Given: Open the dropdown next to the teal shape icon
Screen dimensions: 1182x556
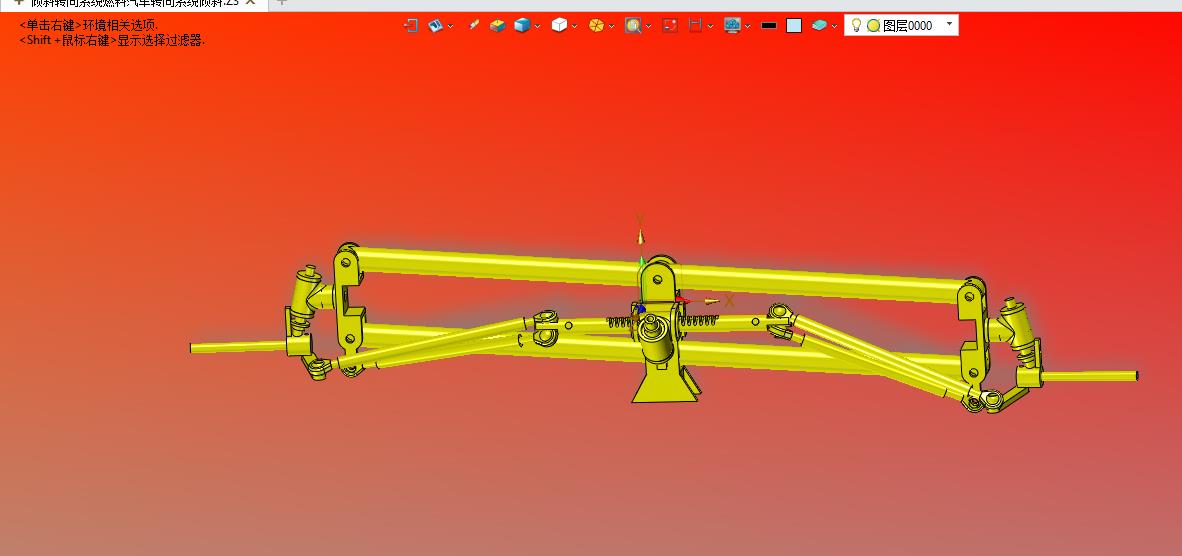Looking at the screenshot, I should 834,26.
